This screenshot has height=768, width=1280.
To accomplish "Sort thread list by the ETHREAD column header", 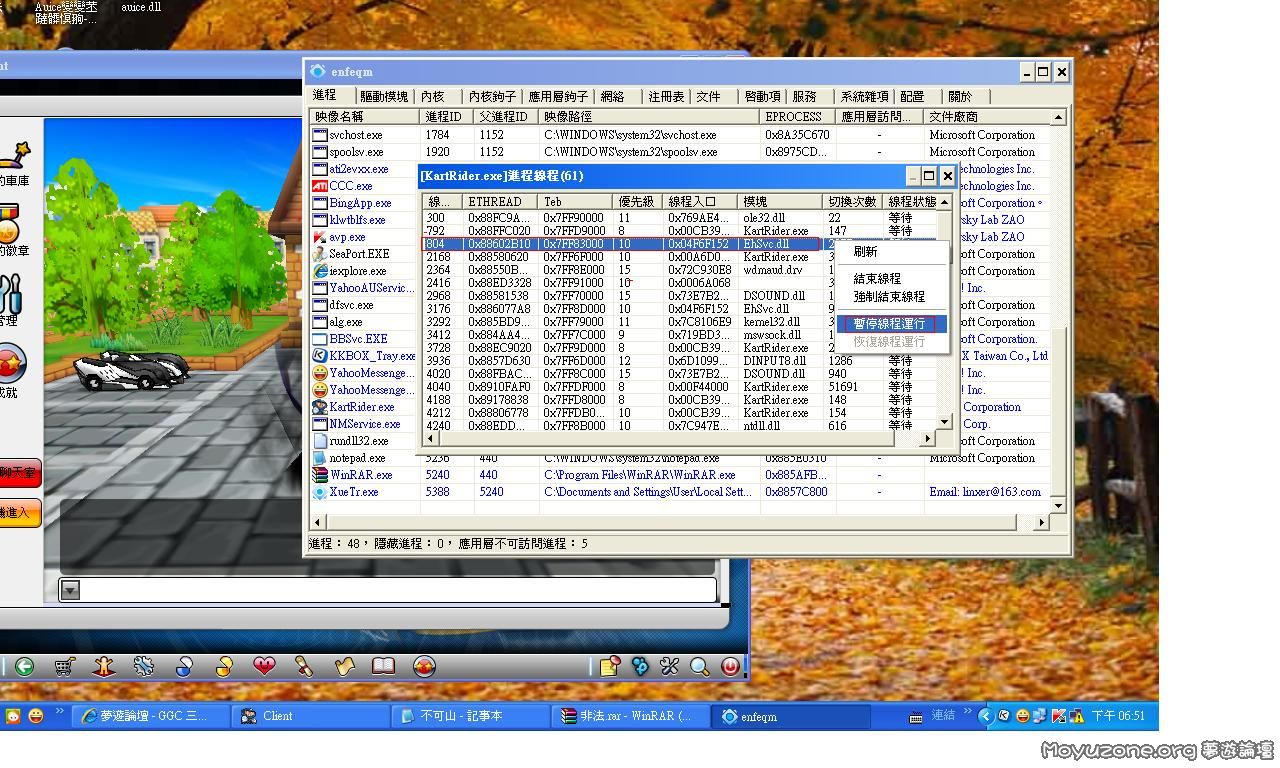I will coord(500,202).
